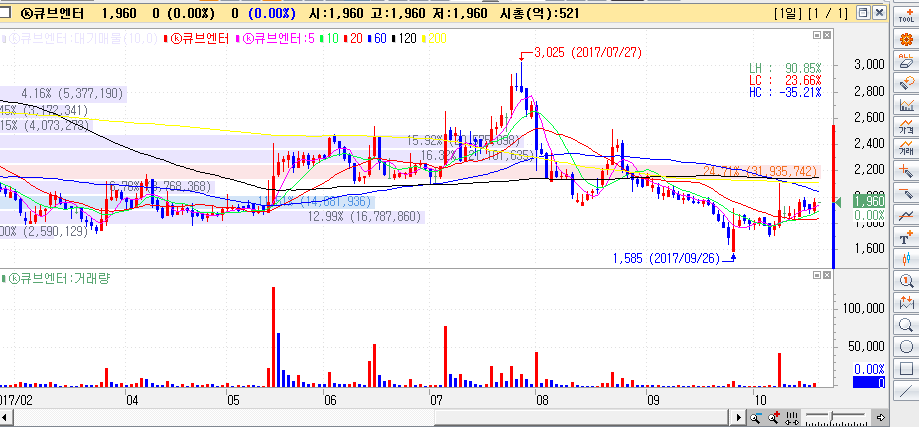Viewport: 919px width, 427px height.
Task: Toggle the 120 moving average legend item
Action: [x=407, y=39]
